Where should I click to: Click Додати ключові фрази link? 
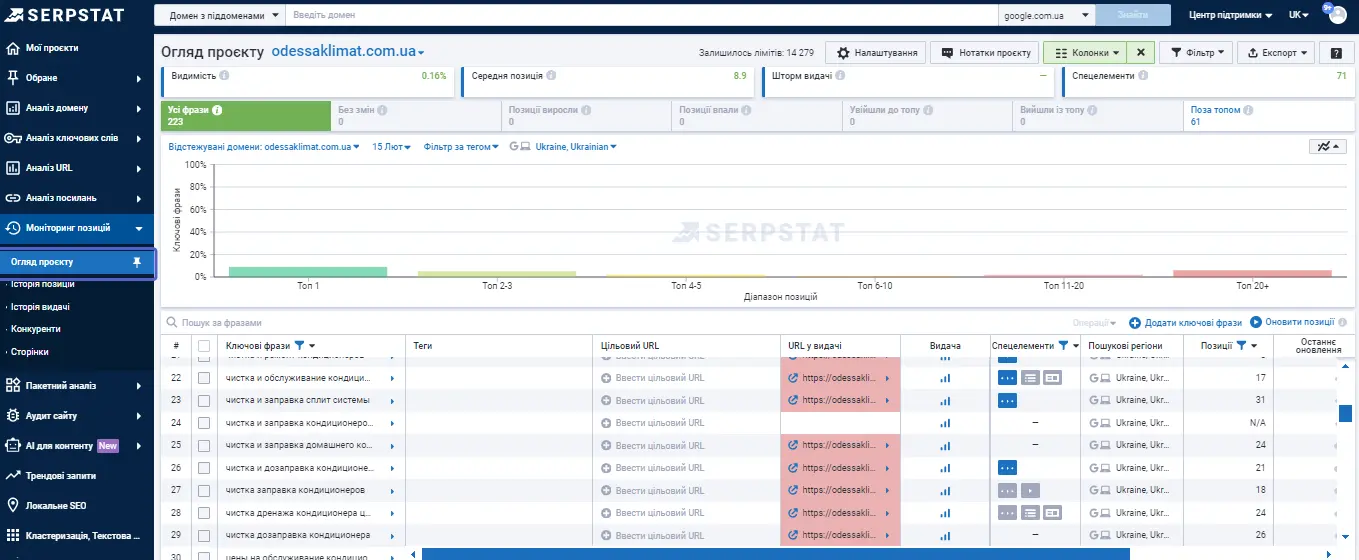[1186, 323]
